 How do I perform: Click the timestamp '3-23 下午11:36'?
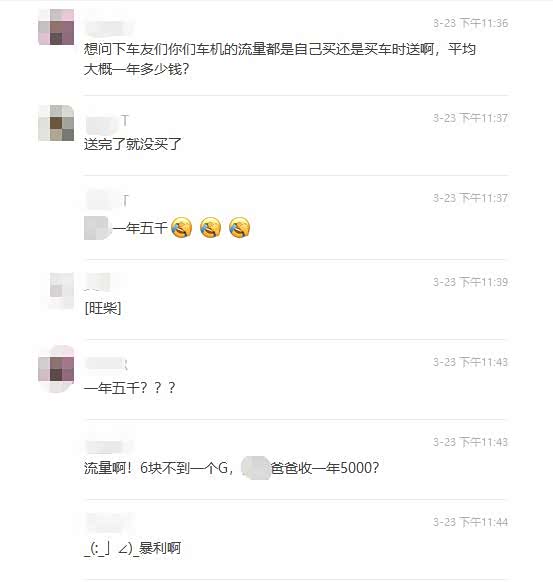pyautogui.click(x=470, y=23)
